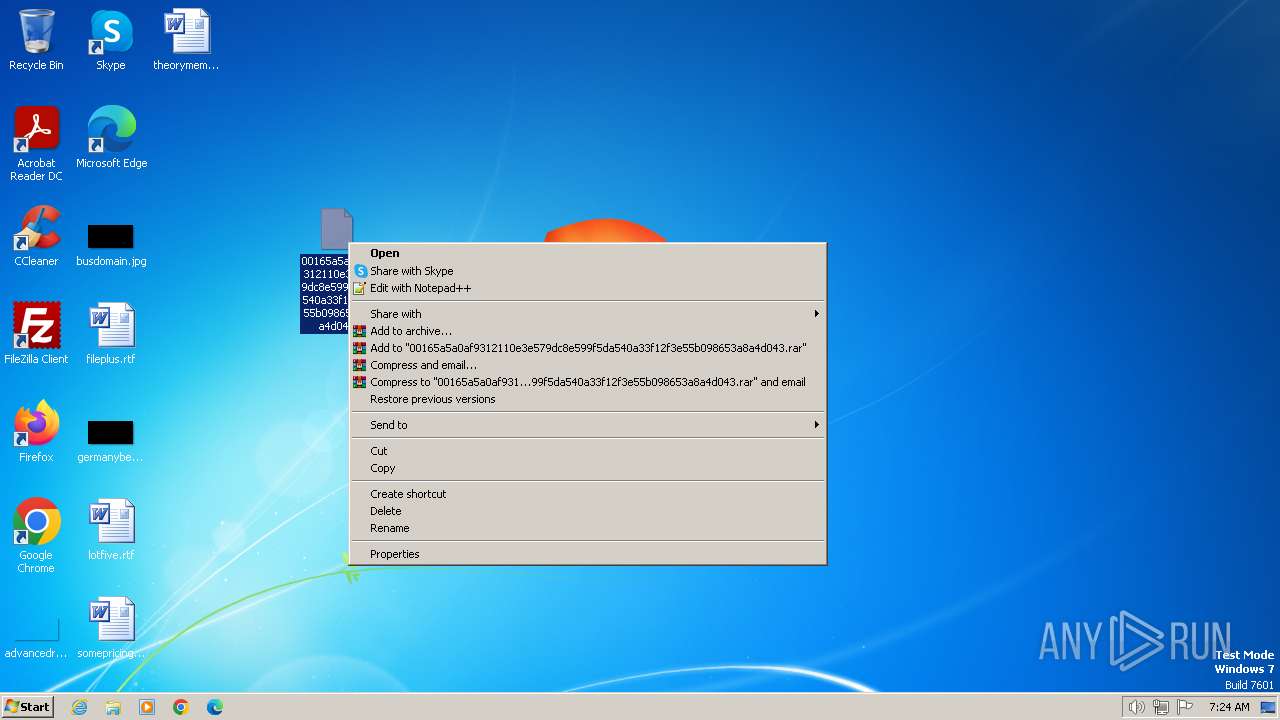The image size is (1280, 720).
Task: Choose Delete in the context menu
Action: coord(588,511)
